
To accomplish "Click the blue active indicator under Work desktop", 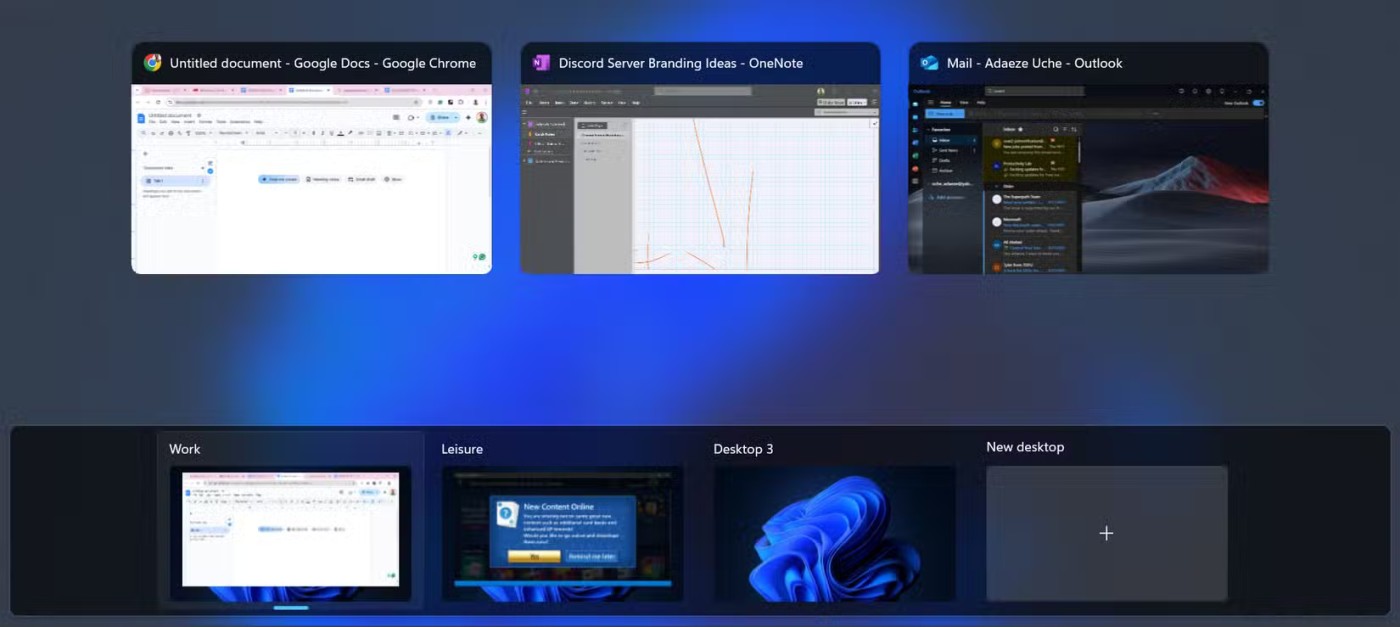I will click(291, 607).
